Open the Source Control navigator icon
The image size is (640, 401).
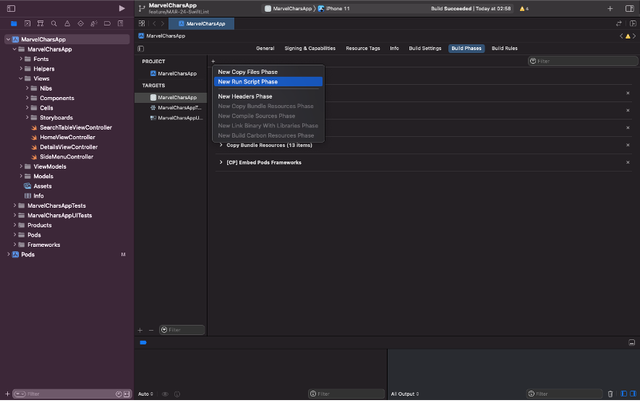tap(27, 24)
